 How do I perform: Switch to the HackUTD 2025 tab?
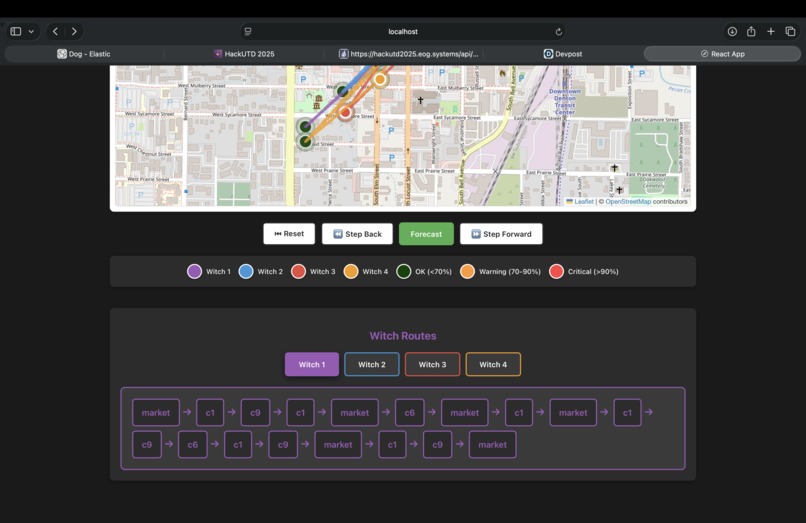(x=244, y=53)
